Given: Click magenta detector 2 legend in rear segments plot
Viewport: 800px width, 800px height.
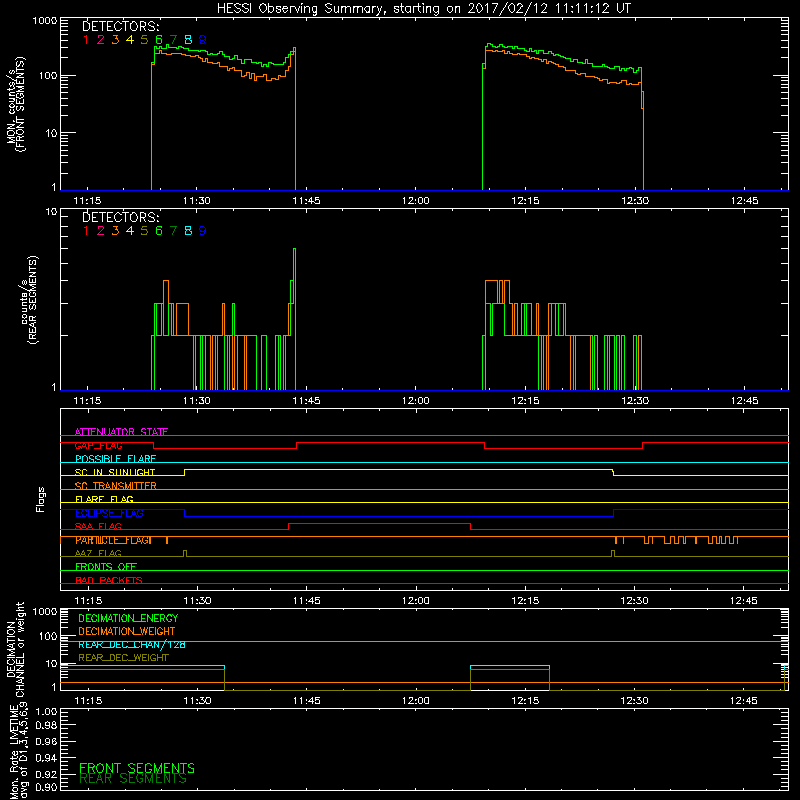Looking at the screenshot, I should tap(101, 231).
